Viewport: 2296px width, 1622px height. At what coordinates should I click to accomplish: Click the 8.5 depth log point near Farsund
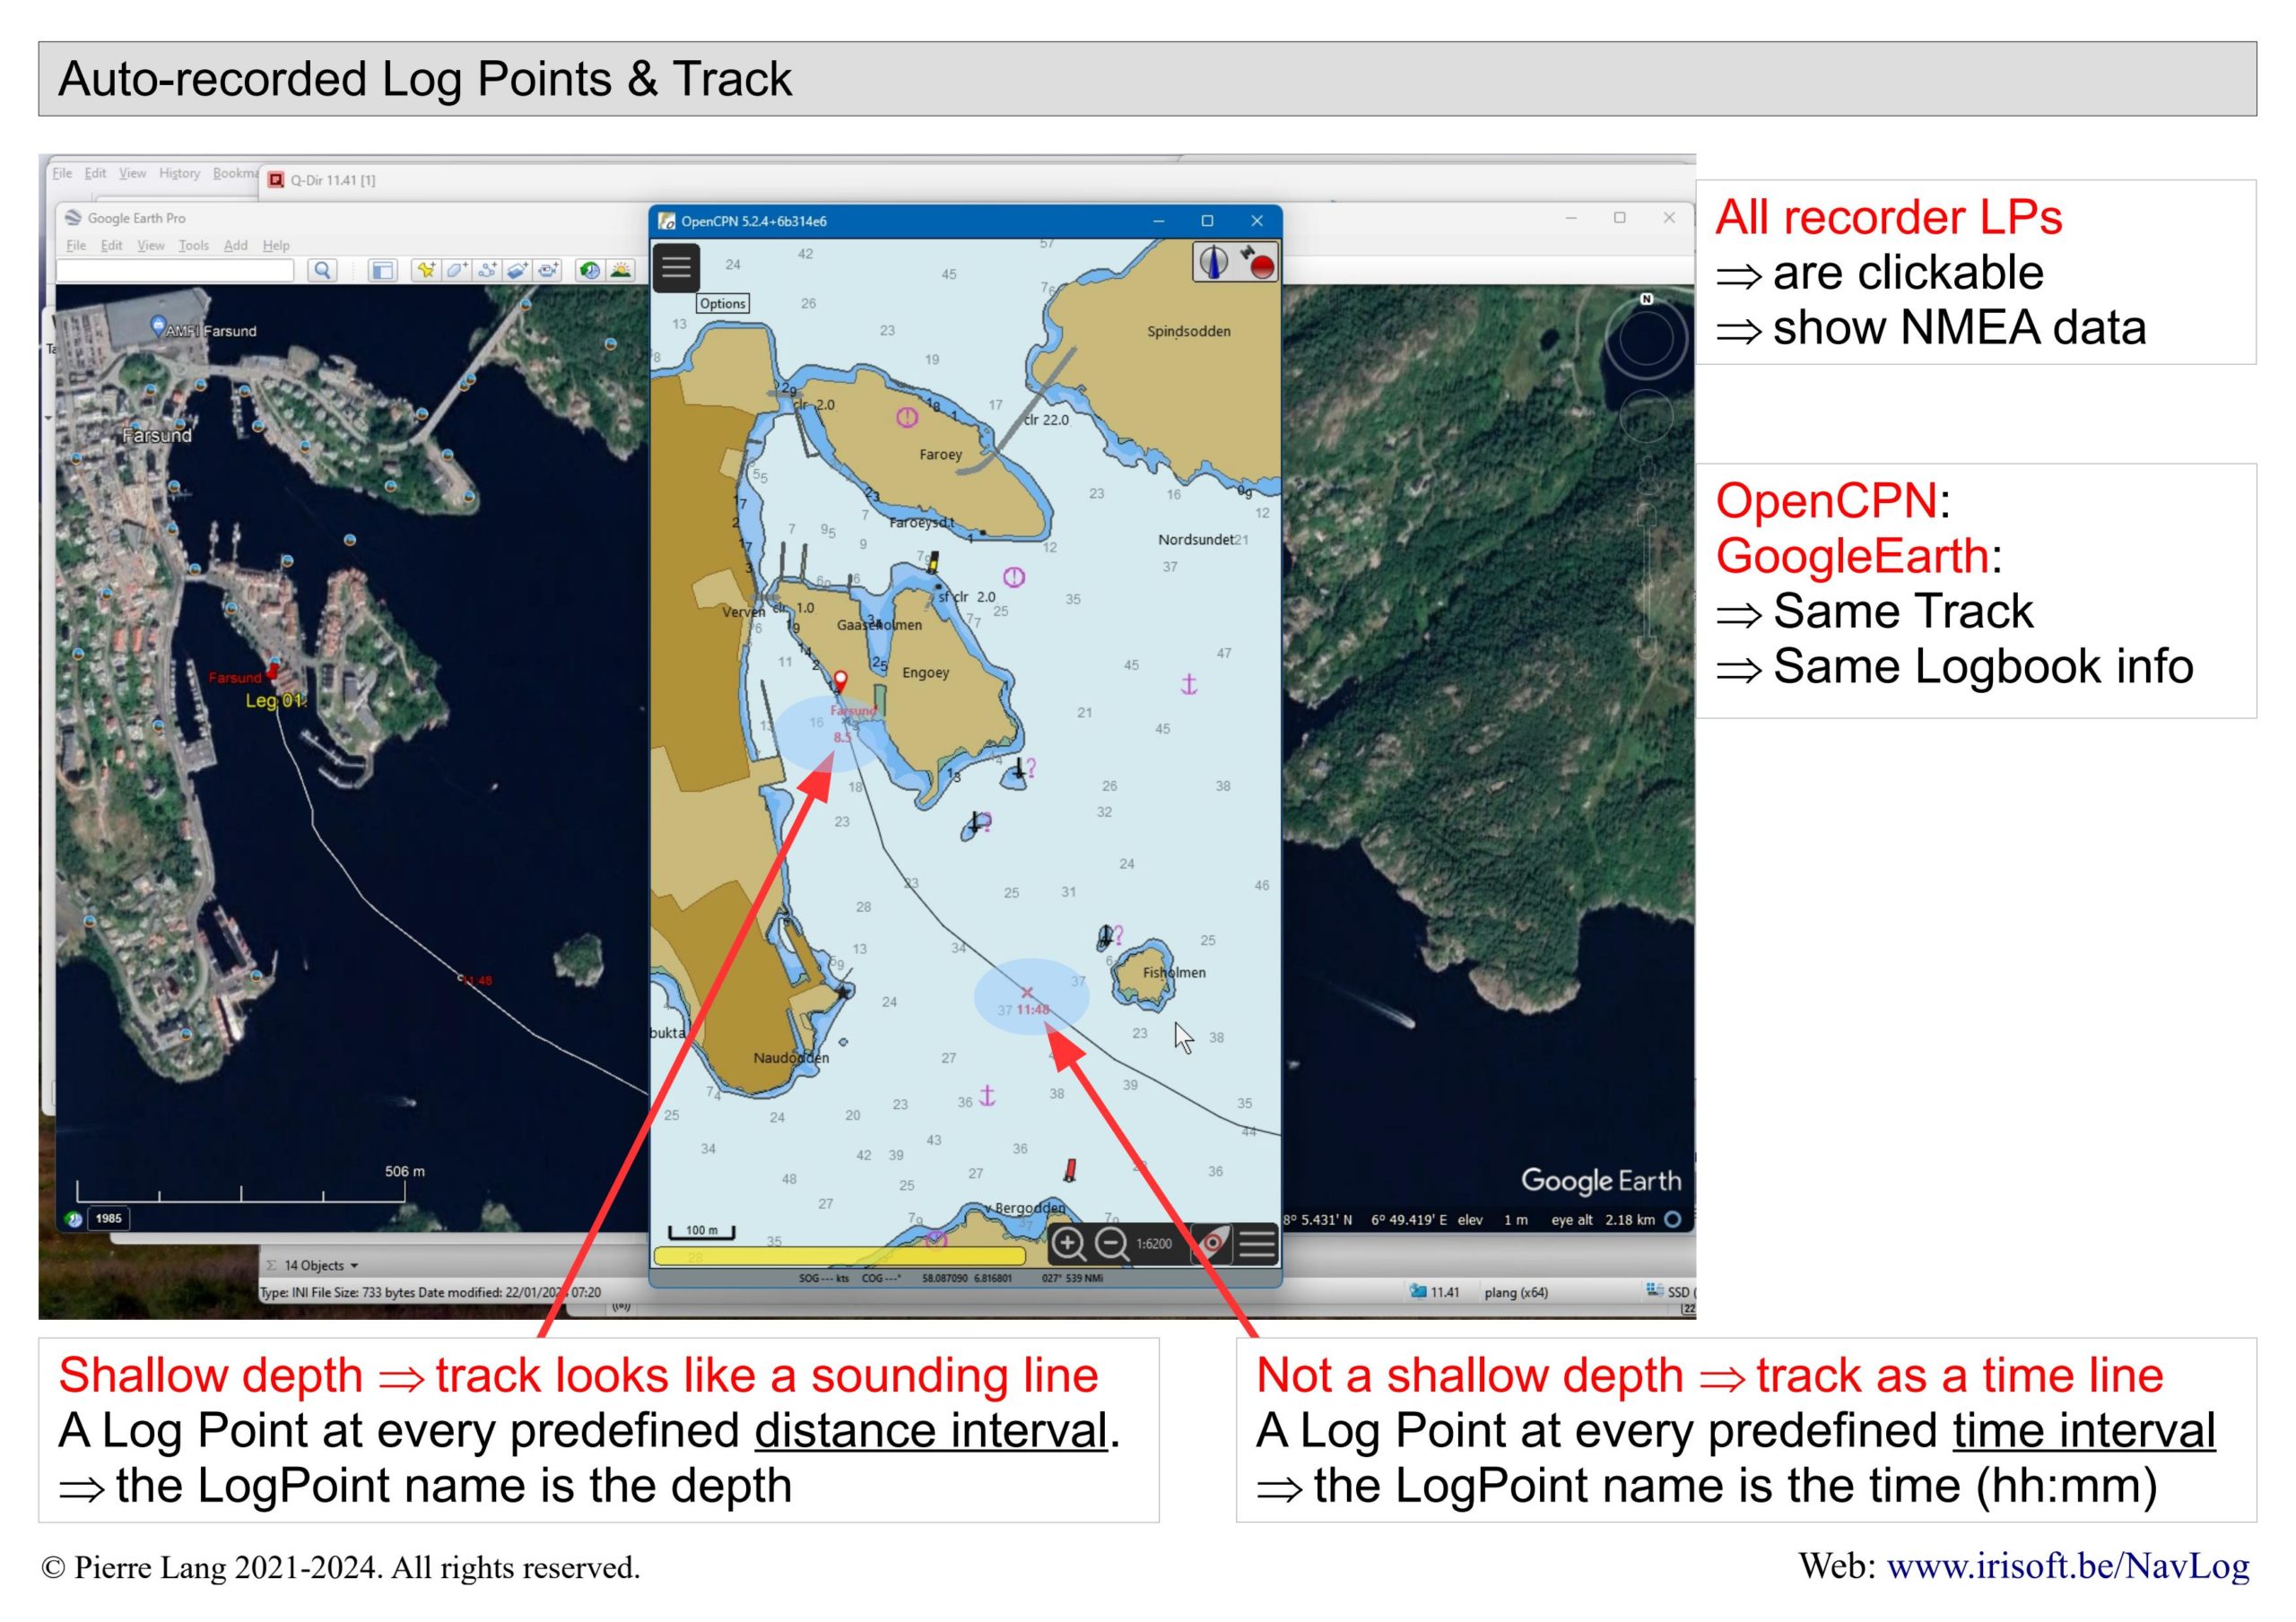[x=843, y=737]
